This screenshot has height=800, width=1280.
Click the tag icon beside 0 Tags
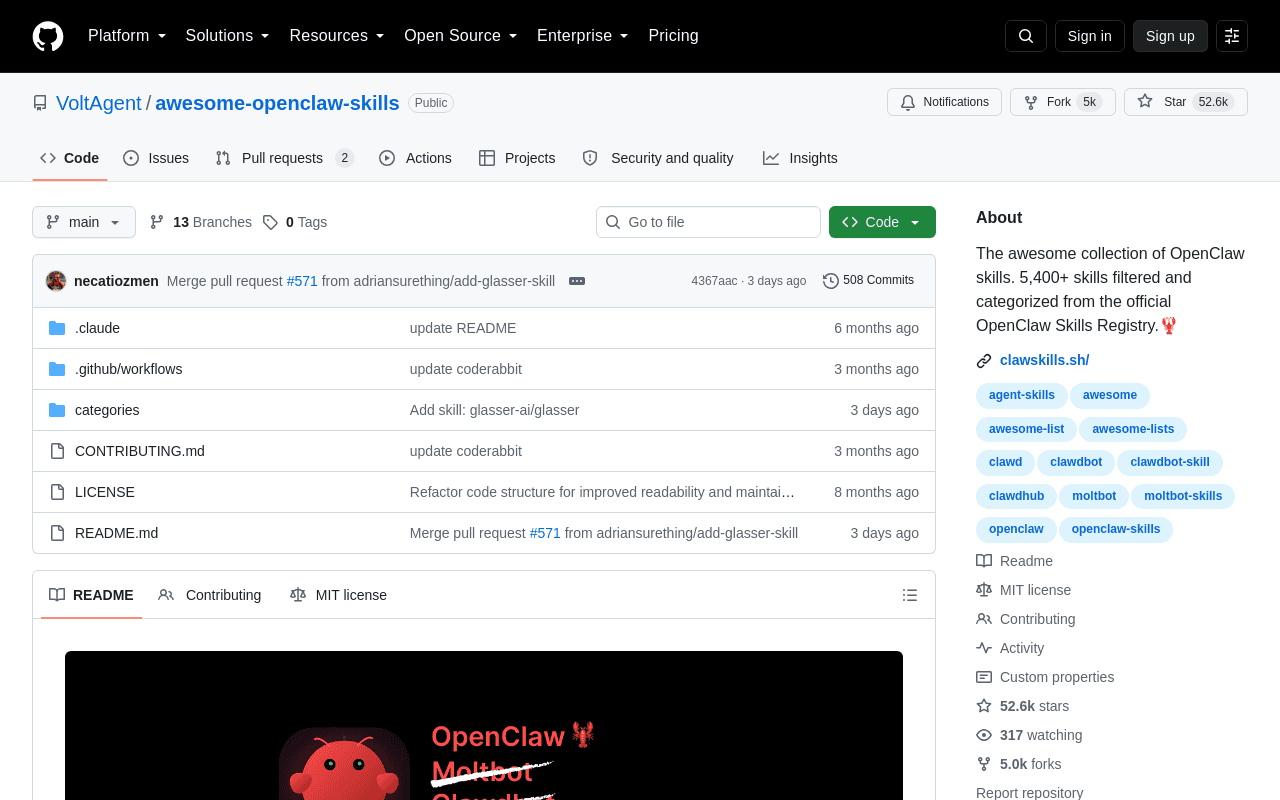270,222
